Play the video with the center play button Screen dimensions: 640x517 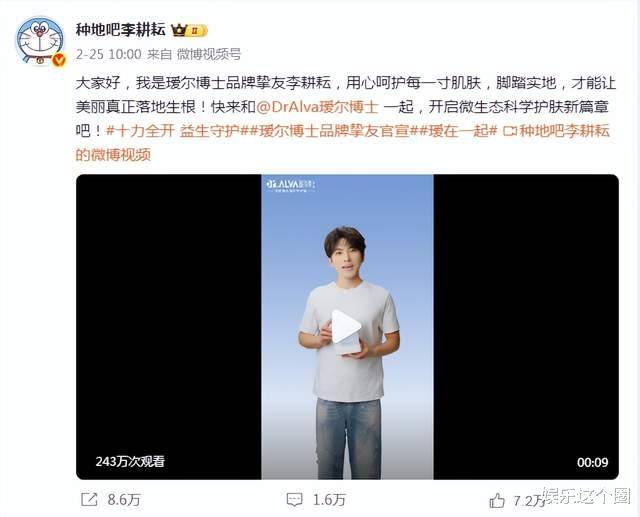(345, 326)
